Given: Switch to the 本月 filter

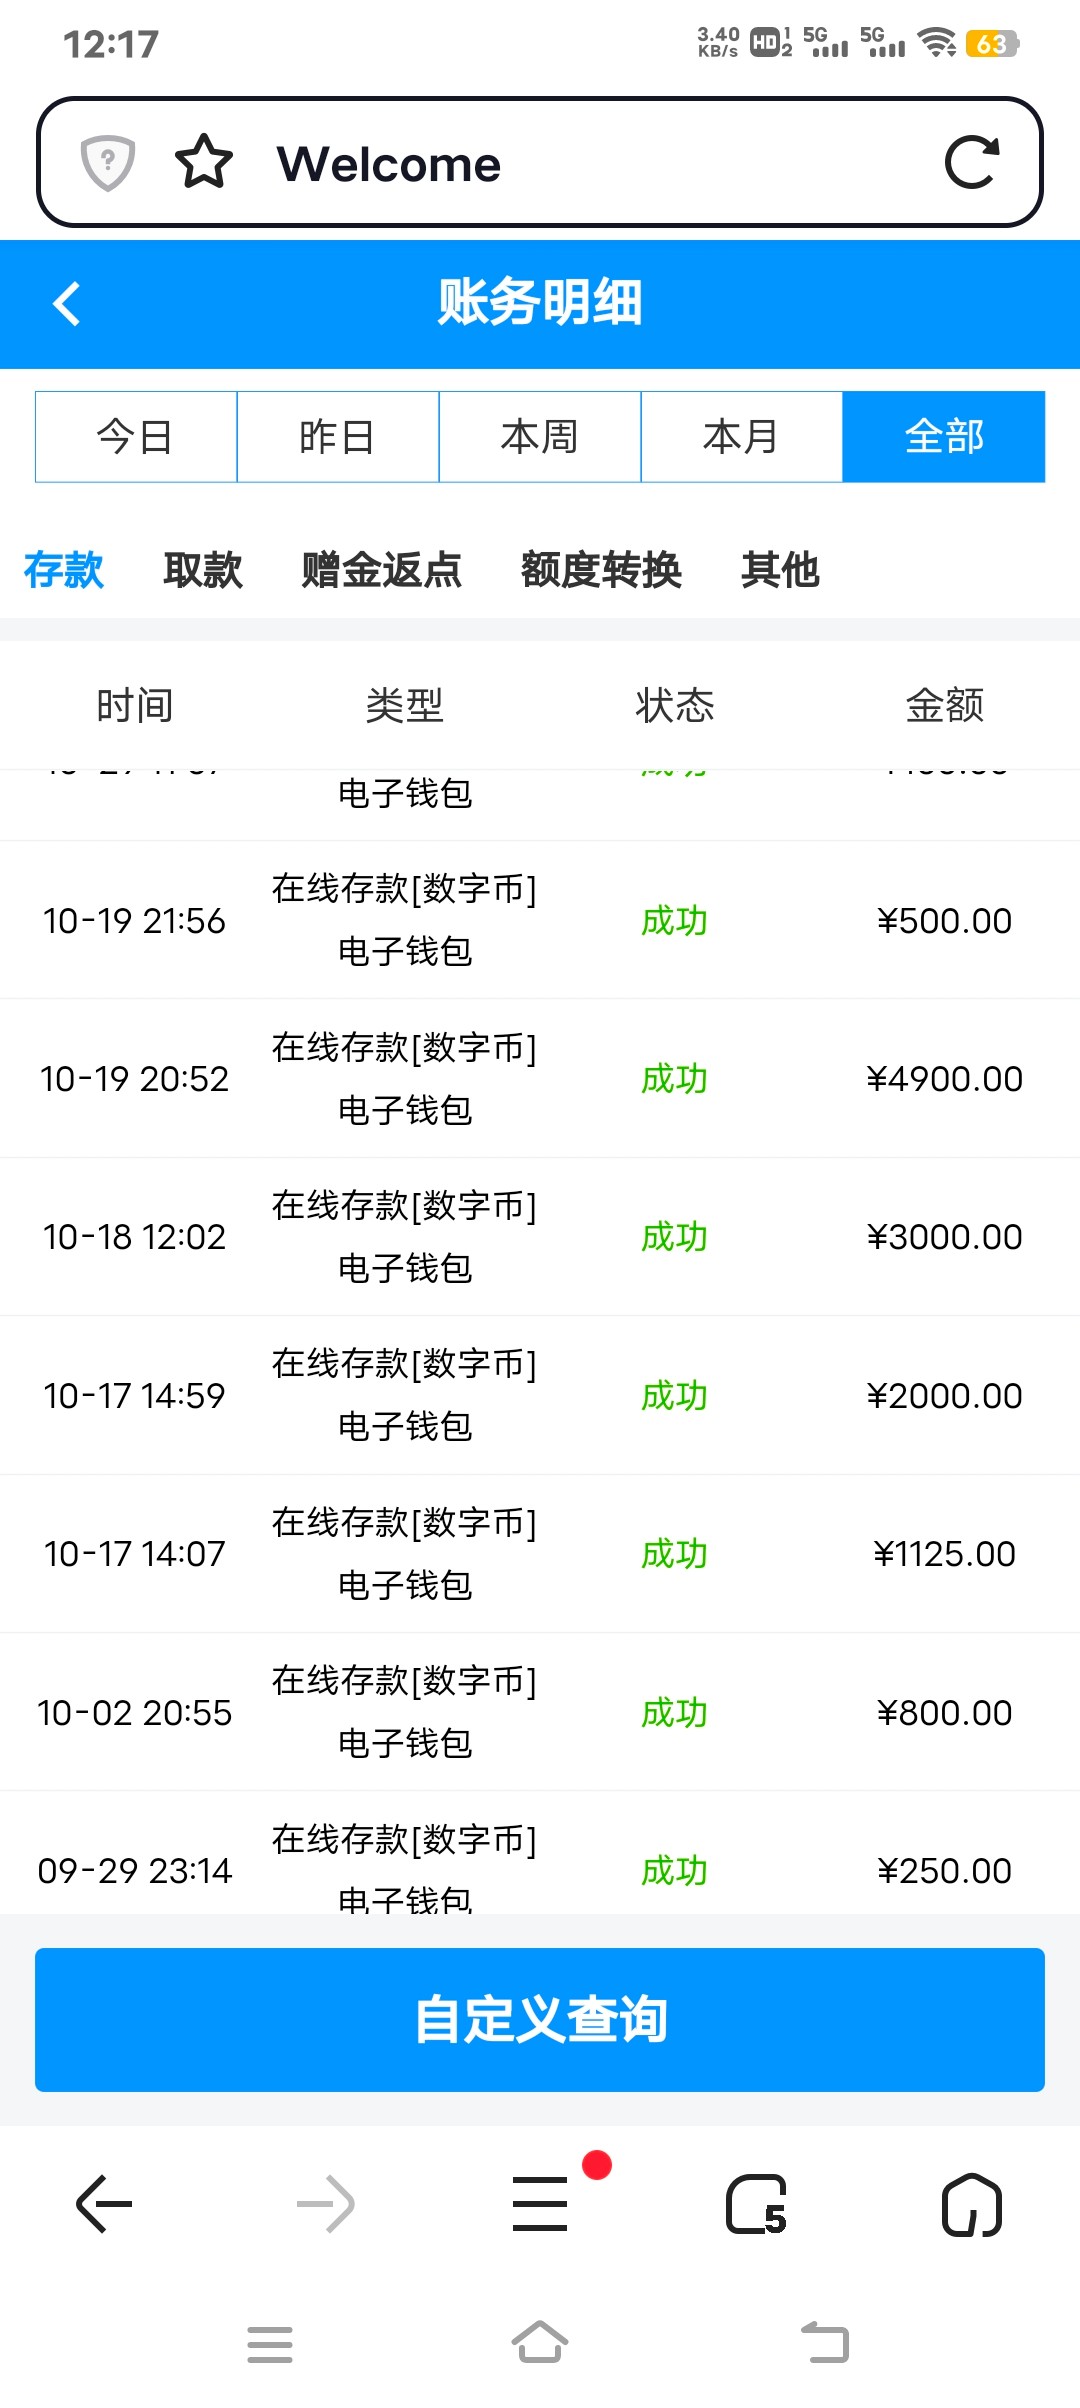Looking at the screenshot, I should click(741, 437).
